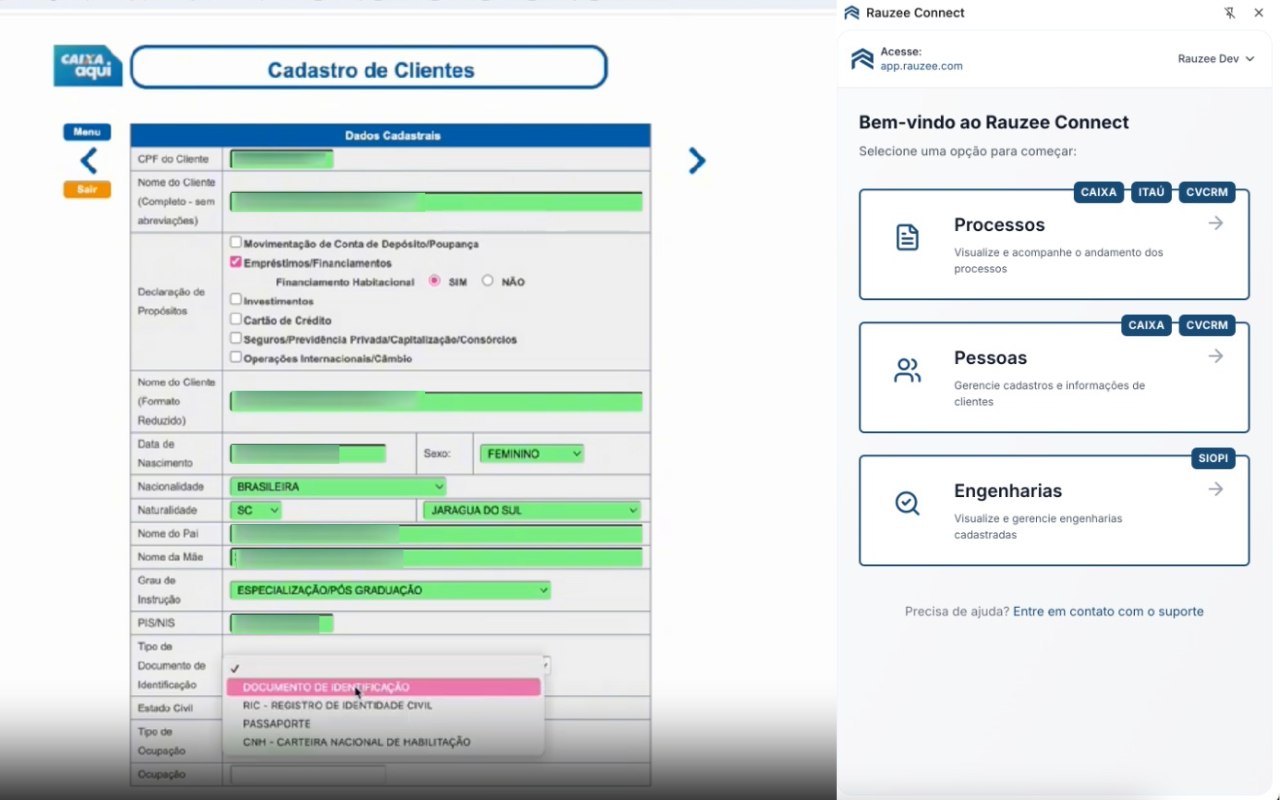This screenshot has width=1280, height=800.
Task: Uncheck Empréstimos/Financiamentos checkbox
Action: pyautogui.click(x=236, y=262)
